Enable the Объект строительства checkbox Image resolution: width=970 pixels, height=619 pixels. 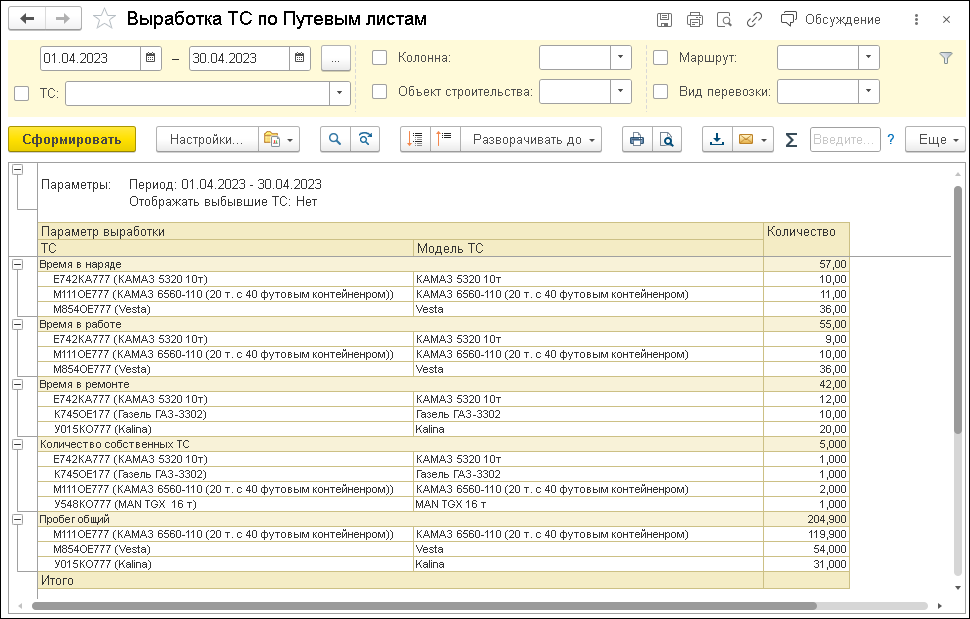379,92
